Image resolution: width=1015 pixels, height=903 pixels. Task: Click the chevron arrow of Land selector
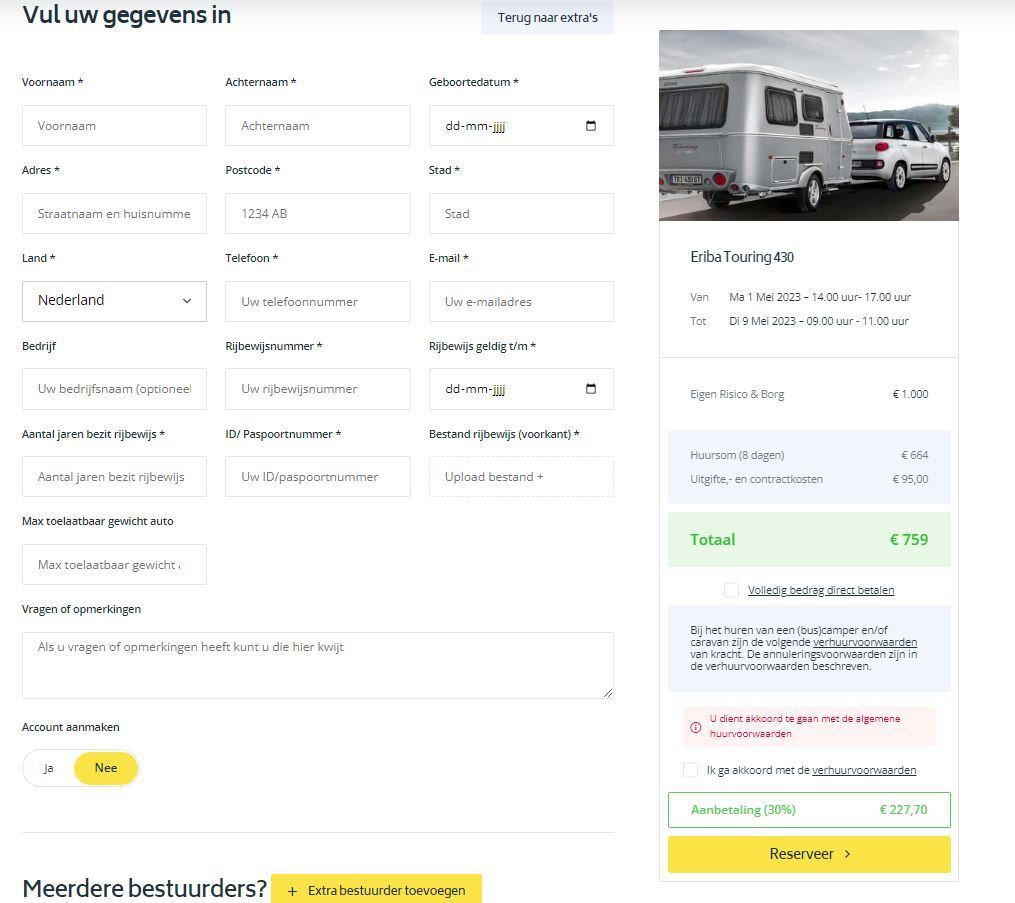(186, 301)
